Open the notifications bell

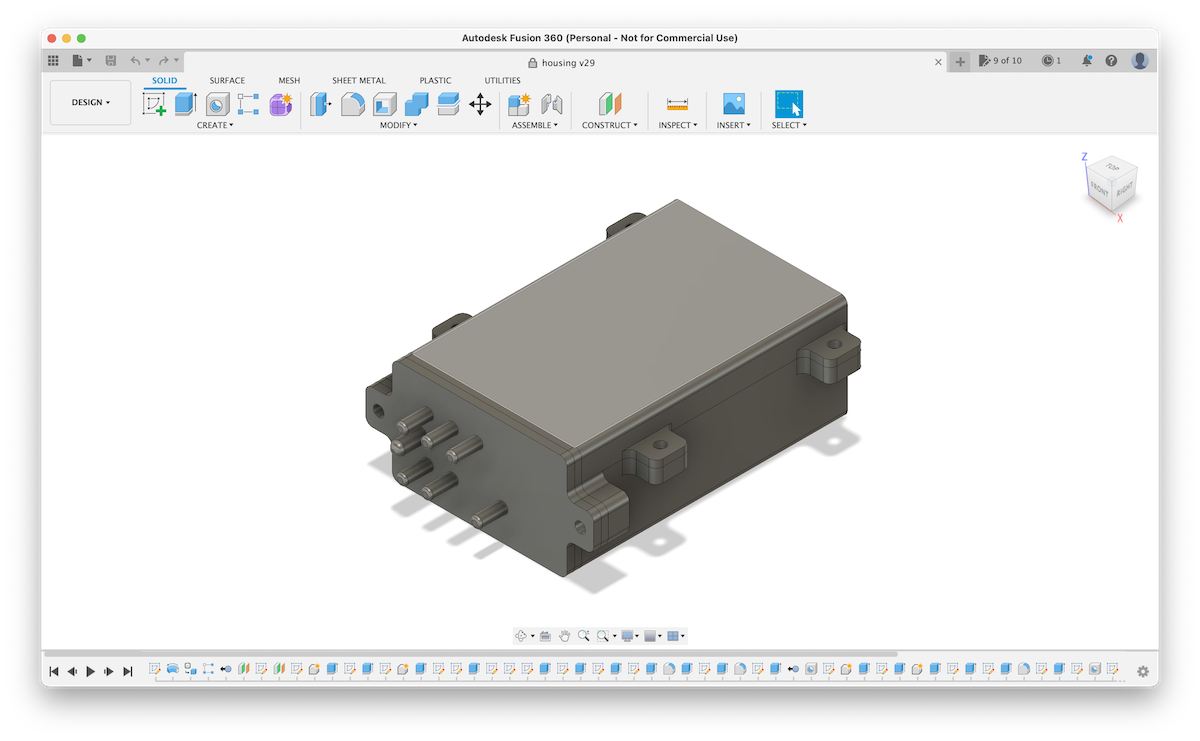click(1086, 61)
